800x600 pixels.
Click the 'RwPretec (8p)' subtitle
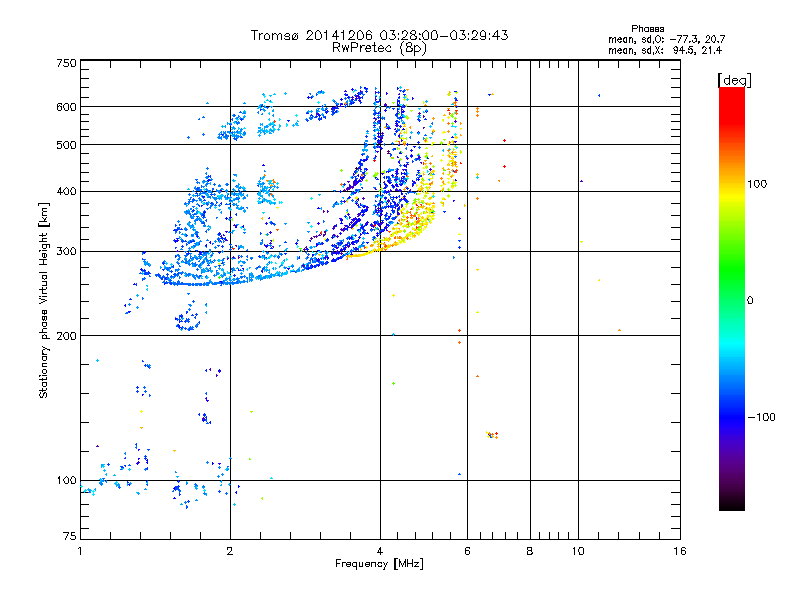379,48
